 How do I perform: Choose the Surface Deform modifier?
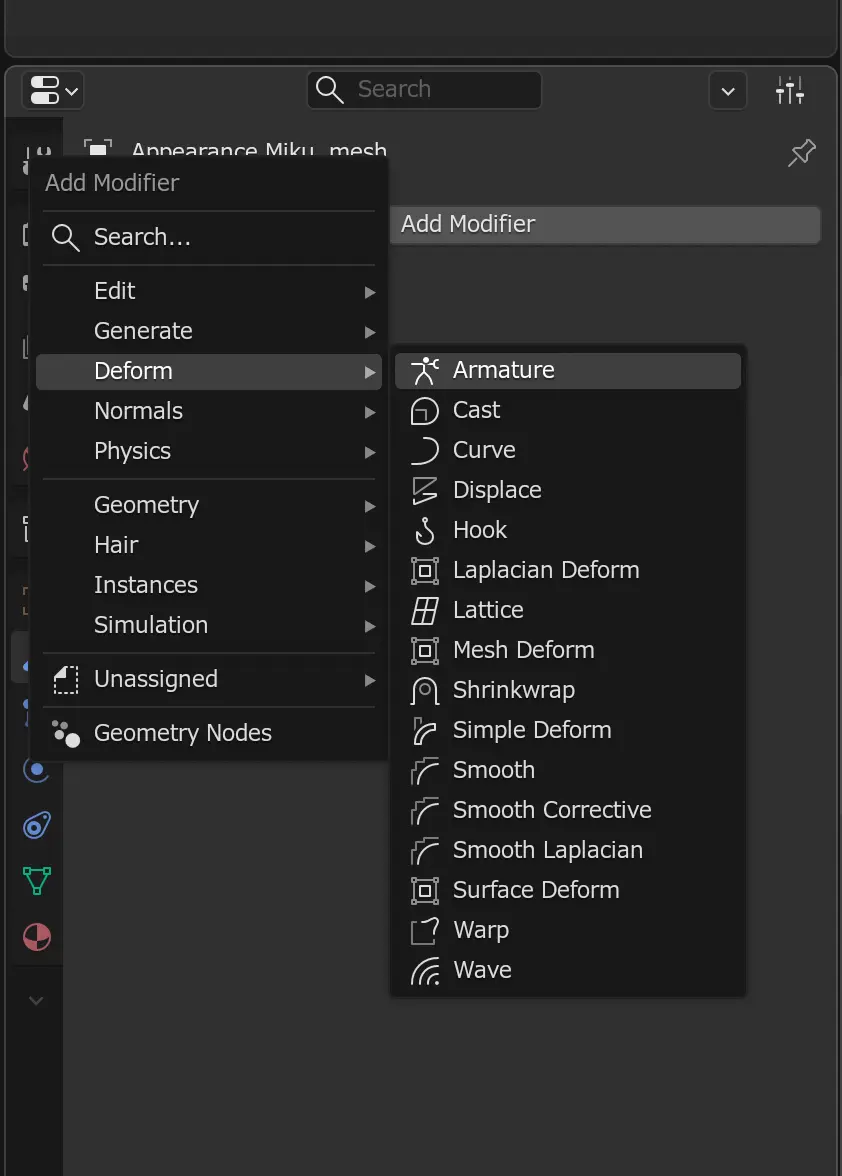click(x=568, y=890)
